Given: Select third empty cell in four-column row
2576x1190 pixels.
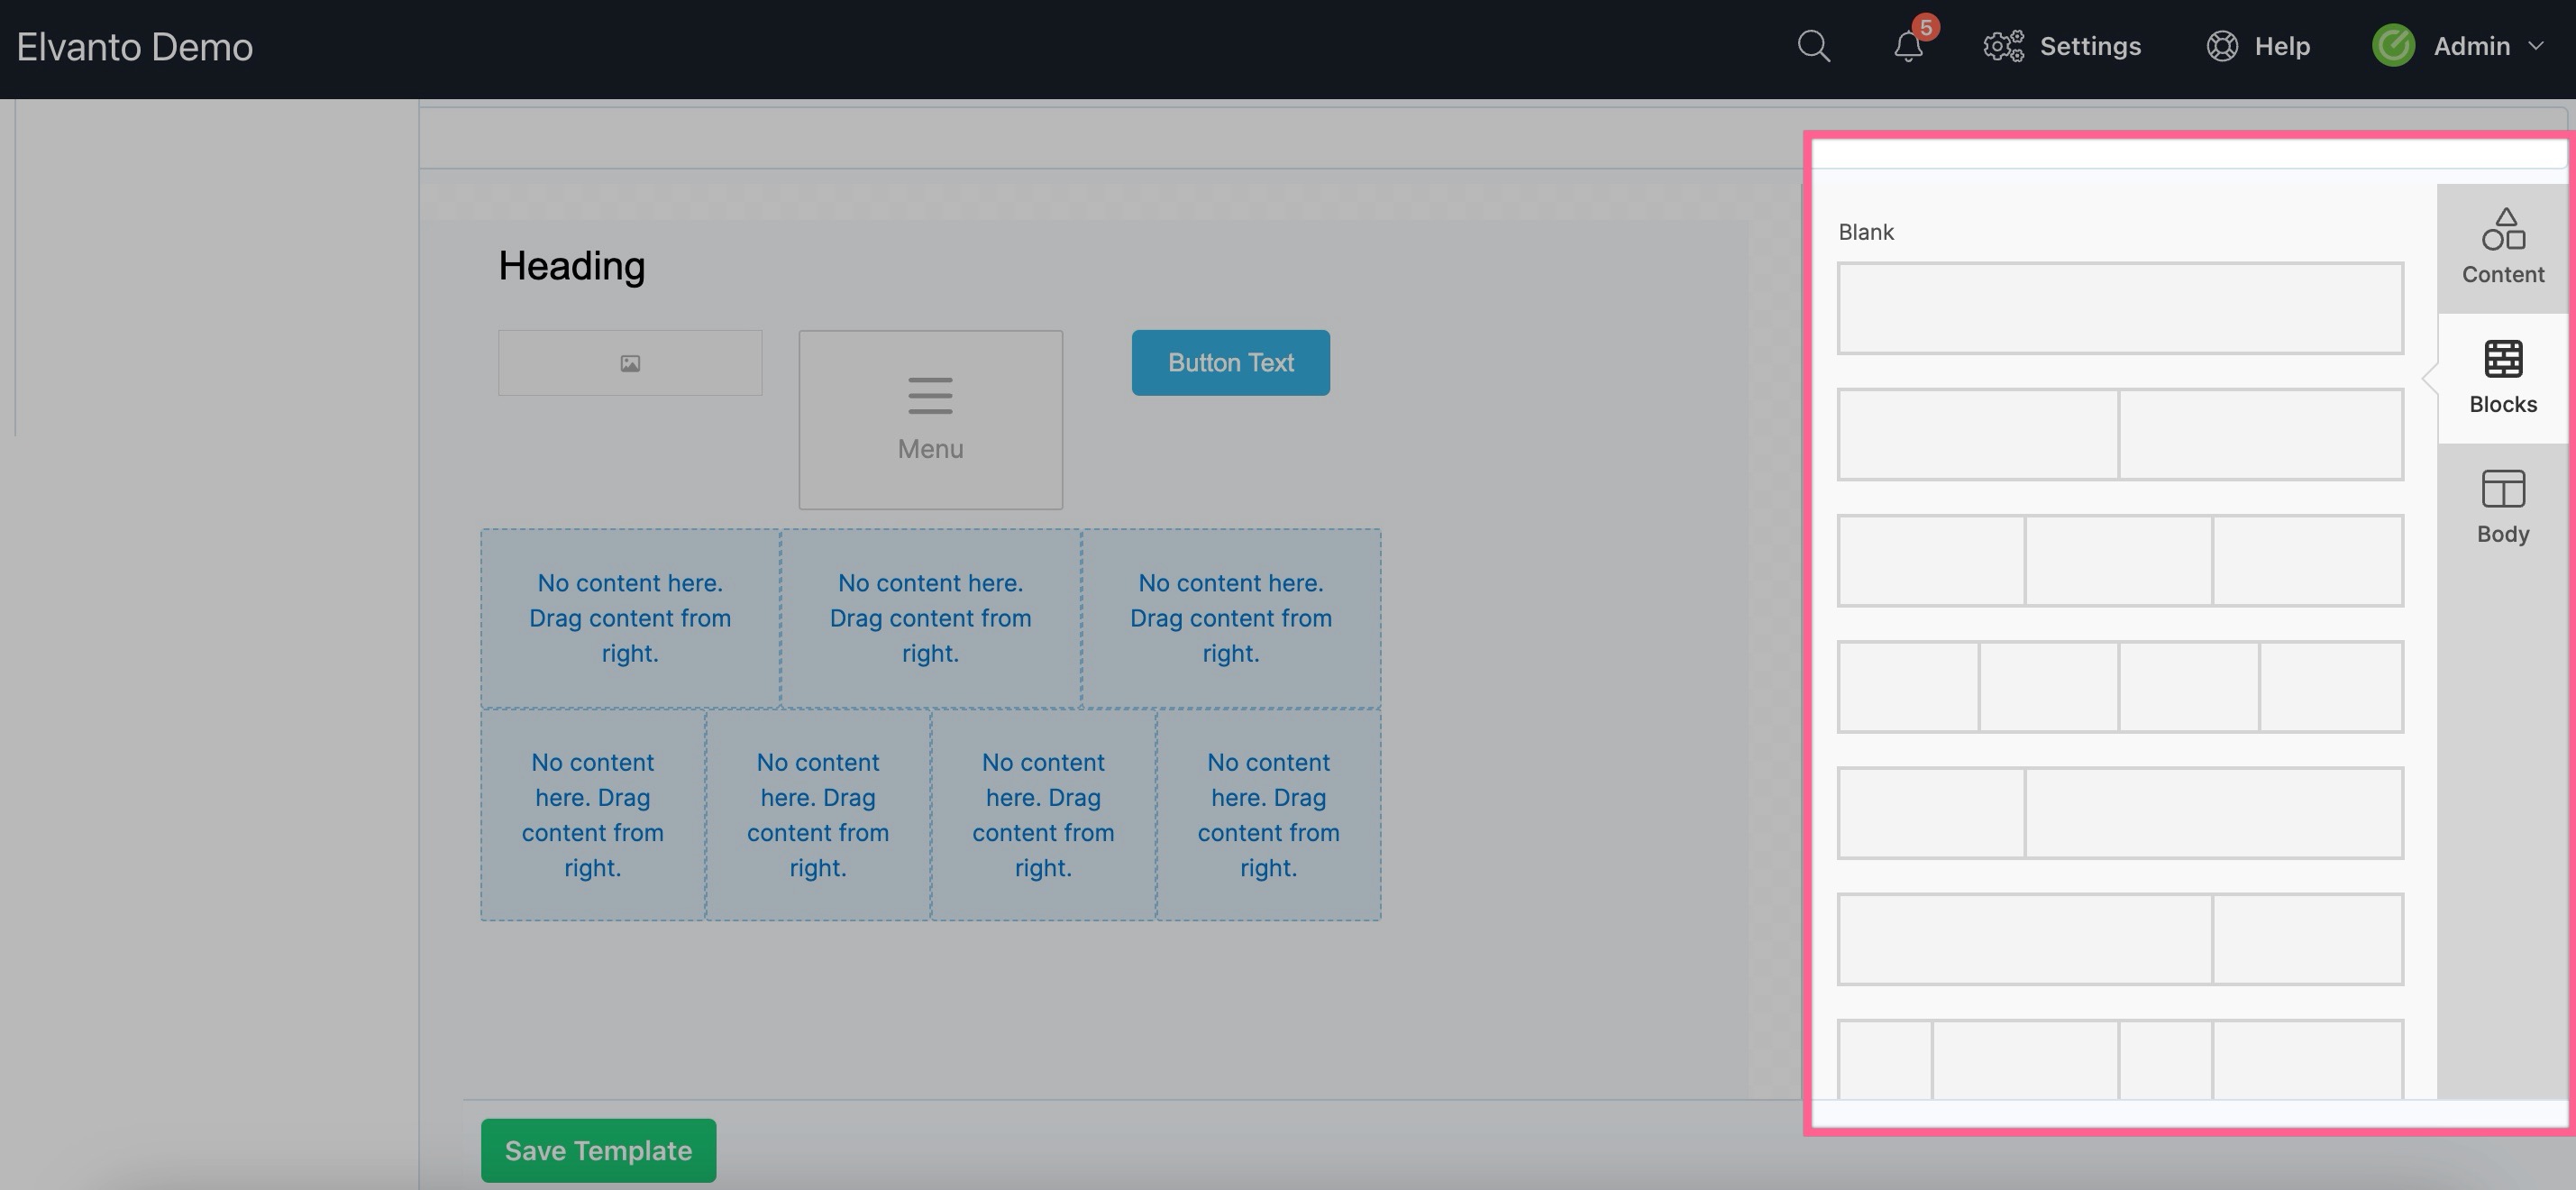Looking at the screenshot, I should (x=1043, y=814).
